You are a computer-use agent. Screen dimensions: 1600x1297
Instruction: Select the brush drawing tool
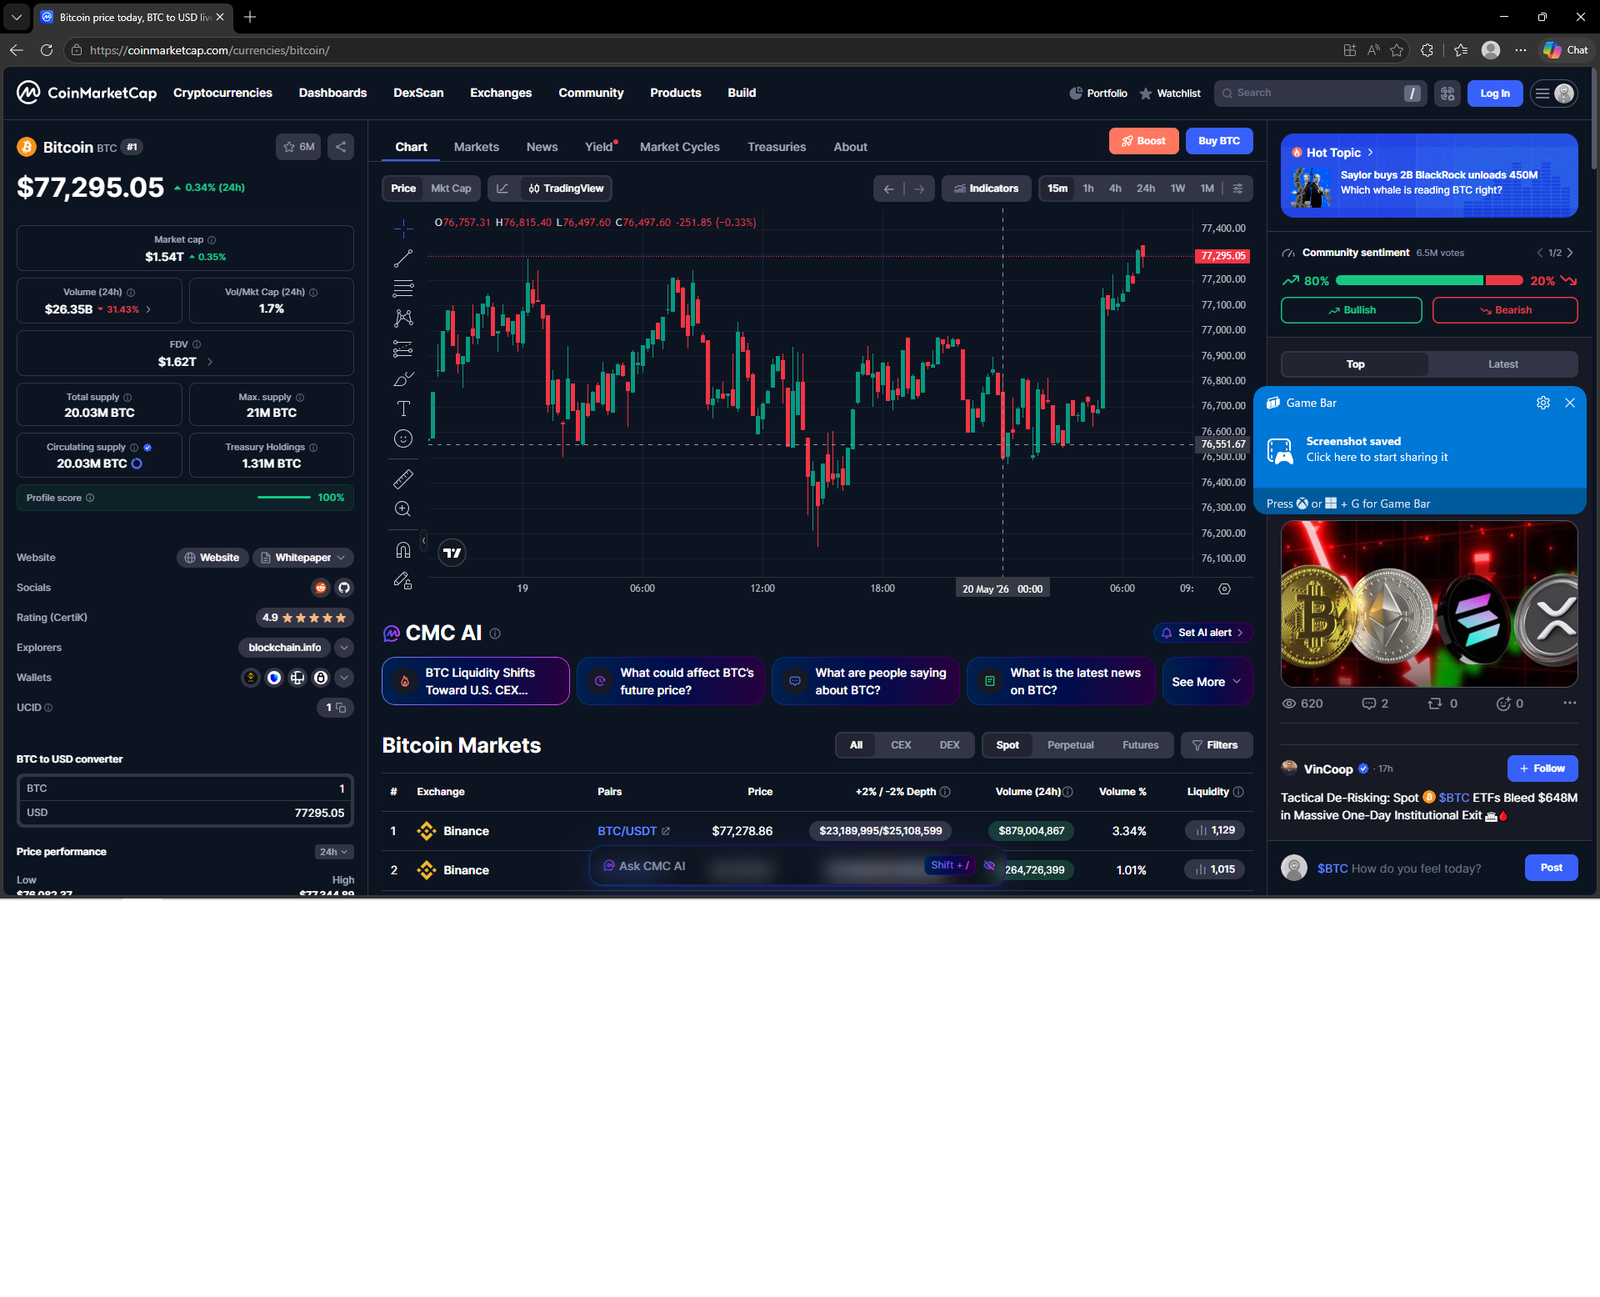click(x=403, y=379)
